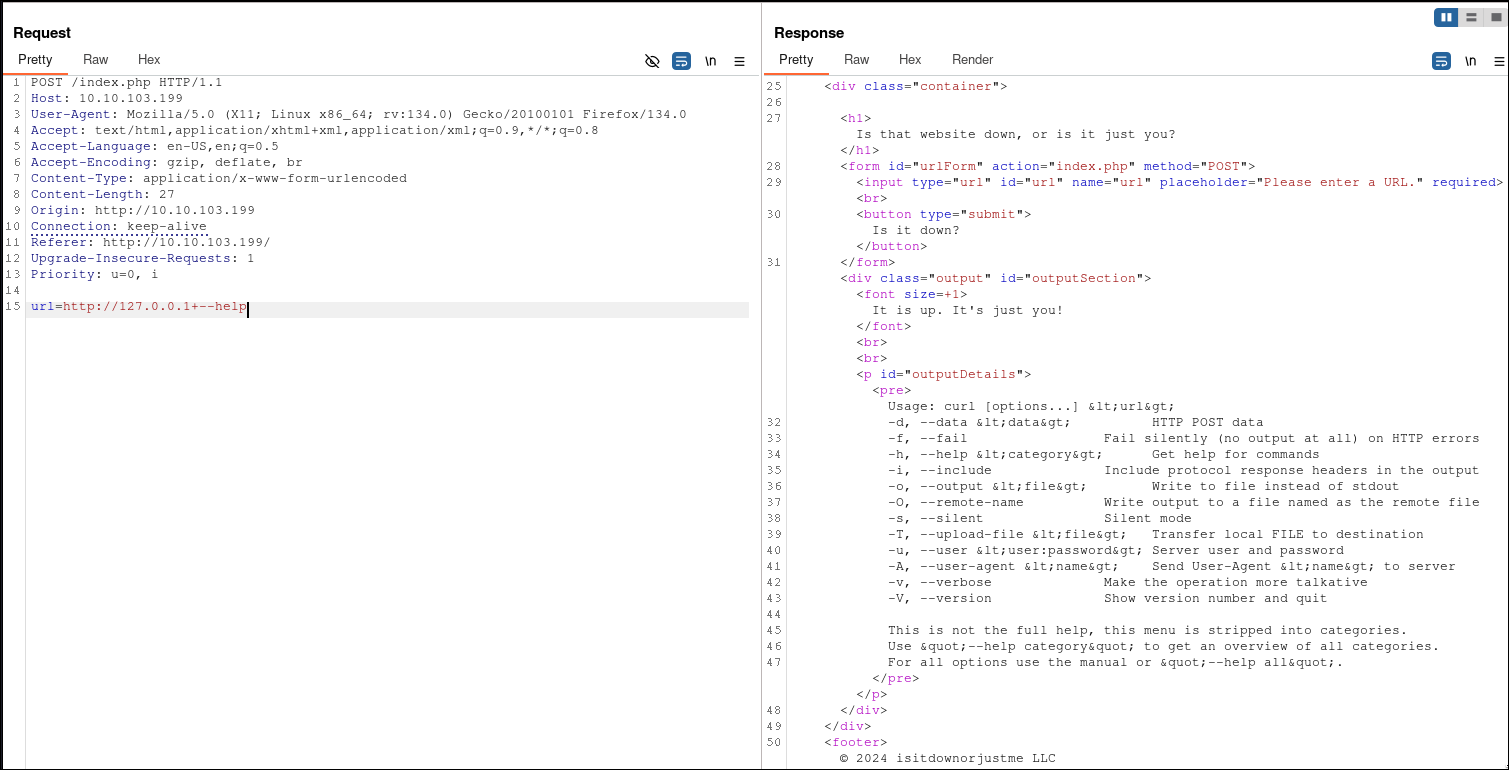Click response line number 25 in gutter
The image size is (1509, 770).
tap(774, 86)
